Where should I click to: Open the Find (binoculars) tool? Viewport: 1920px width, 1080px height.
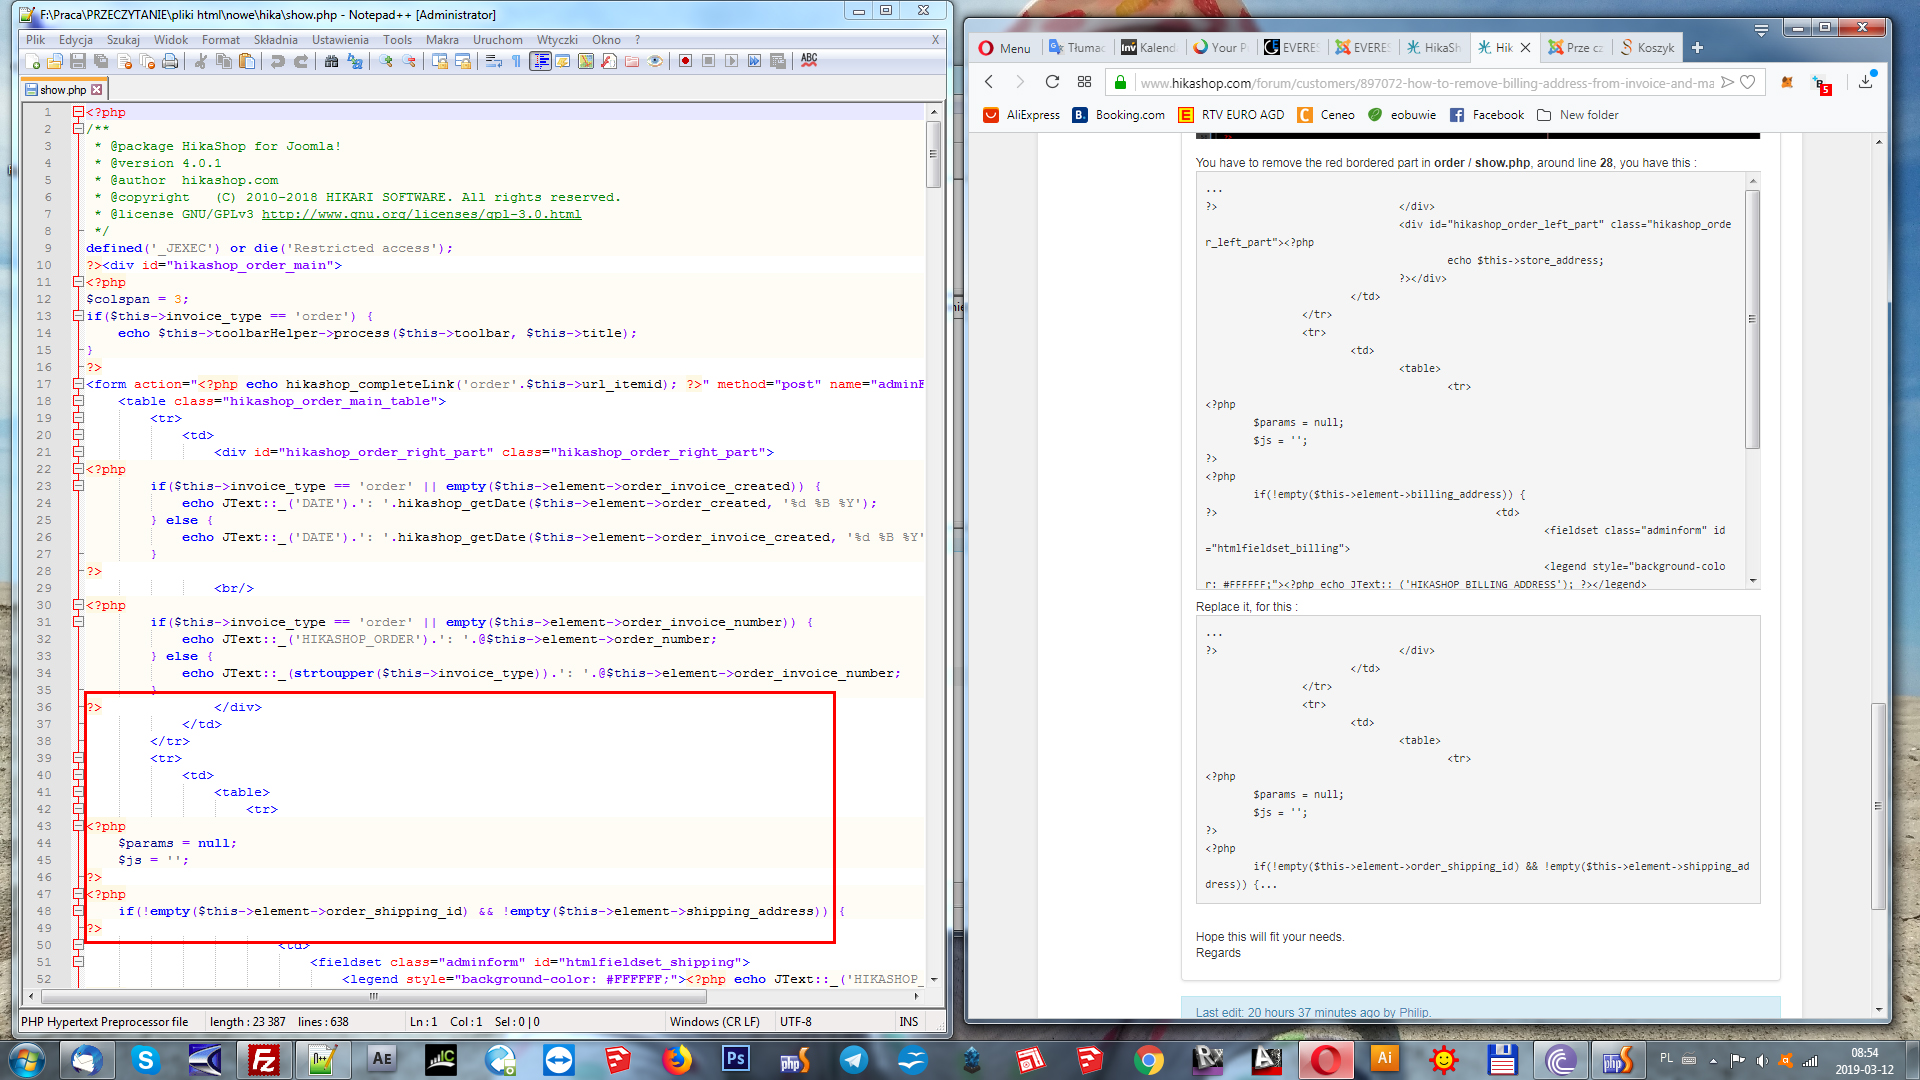[331, 61]
